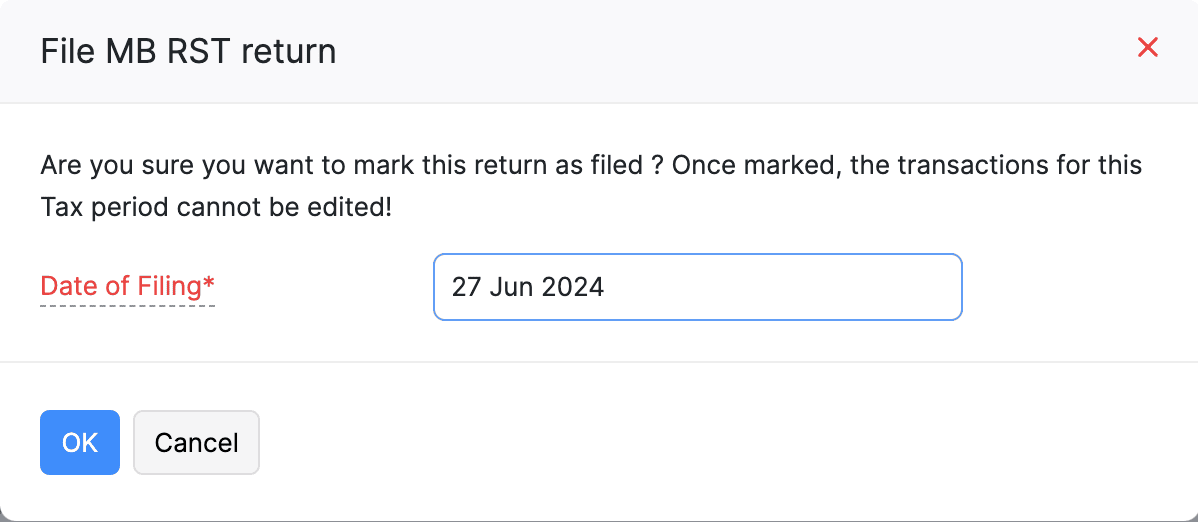The image size is (1198, 522).
Task: Click the Date of Filing label
Action: 127,286
